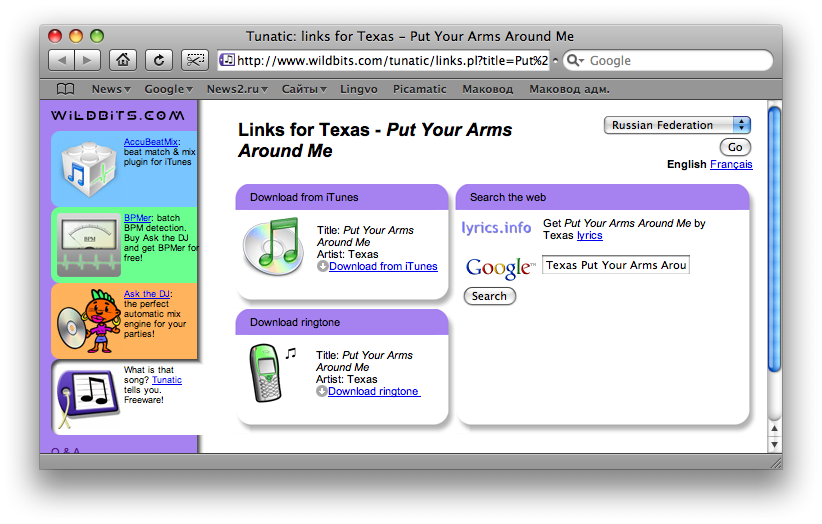
Task: Open the lyrics link for Texas
Action: pyautogui.click(x=590, y=235)
